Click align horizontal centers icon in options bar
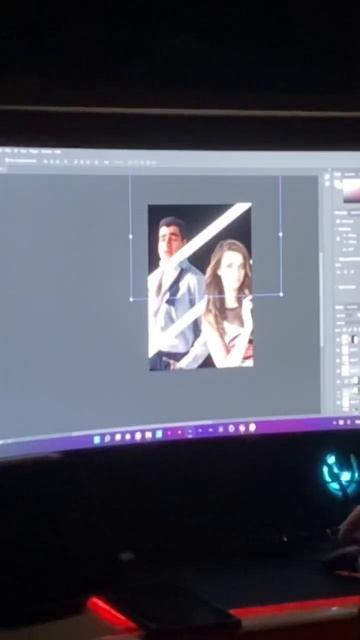Screen dimensions: 360x640 (x=51, y=161)
